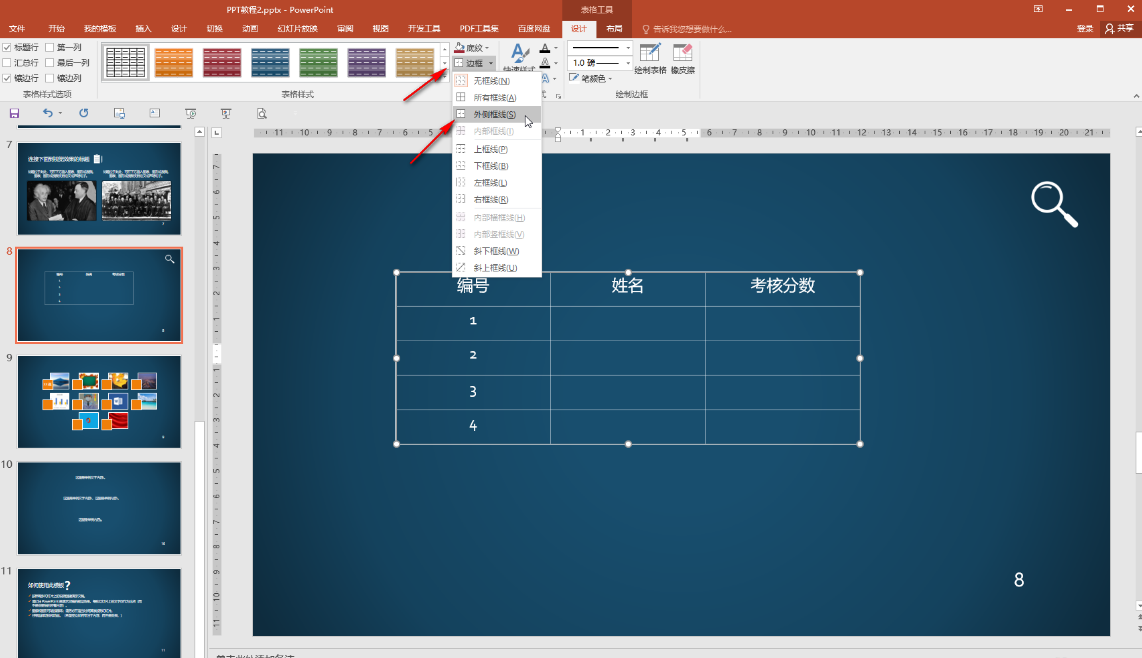Click the Draw Table (绘制表格) icon

click(x=650, y=56)
